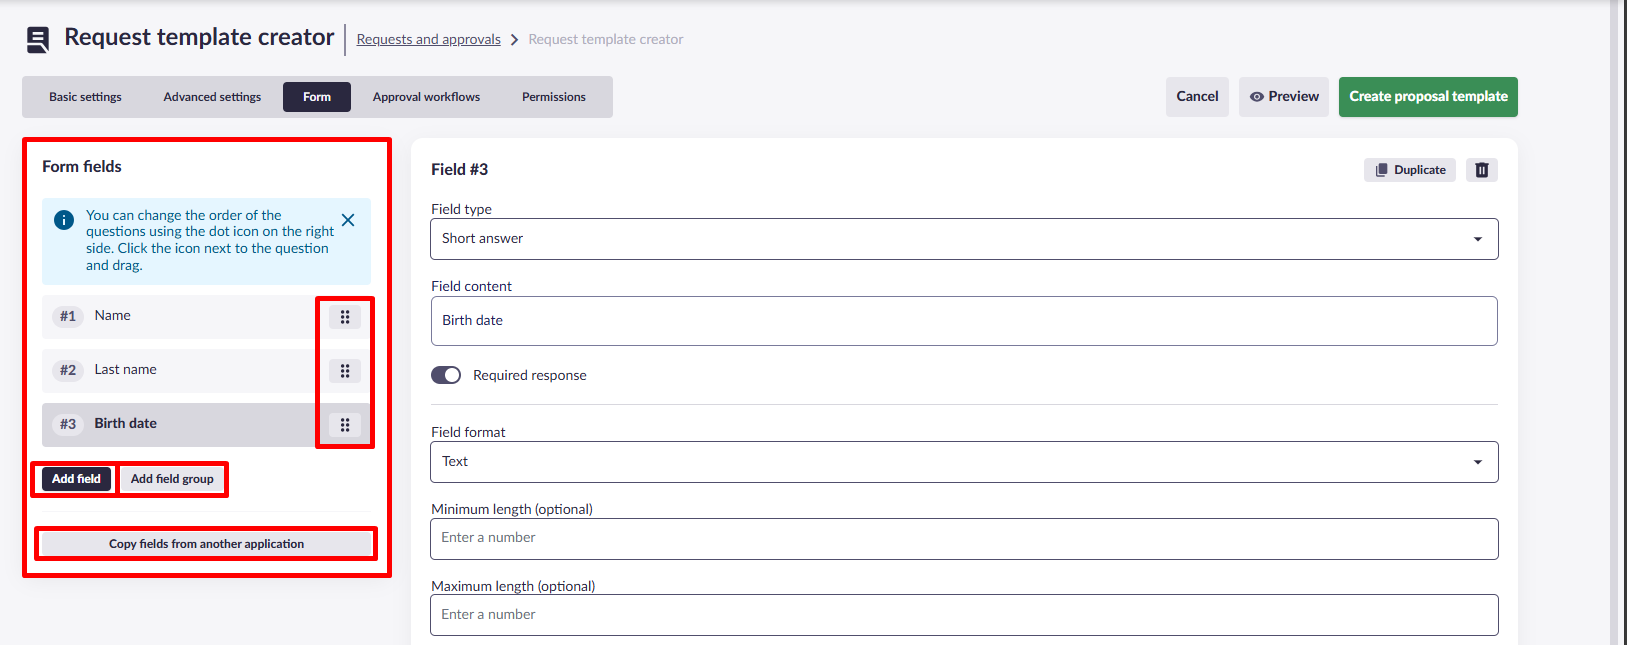The height and width of the screenshot is (645, 1627).
Task: Switch to the Advanced settings tab
Action: [212, 97]
